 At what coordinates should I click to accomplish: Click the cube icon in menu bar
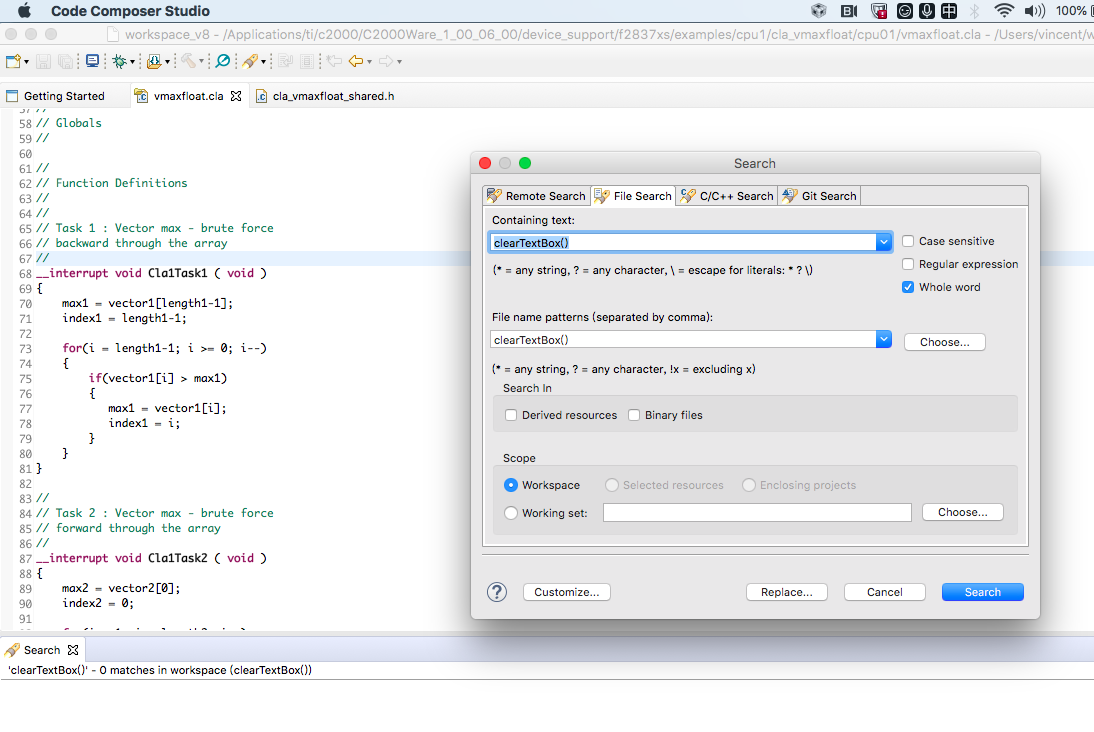click(x=818, y=10)
